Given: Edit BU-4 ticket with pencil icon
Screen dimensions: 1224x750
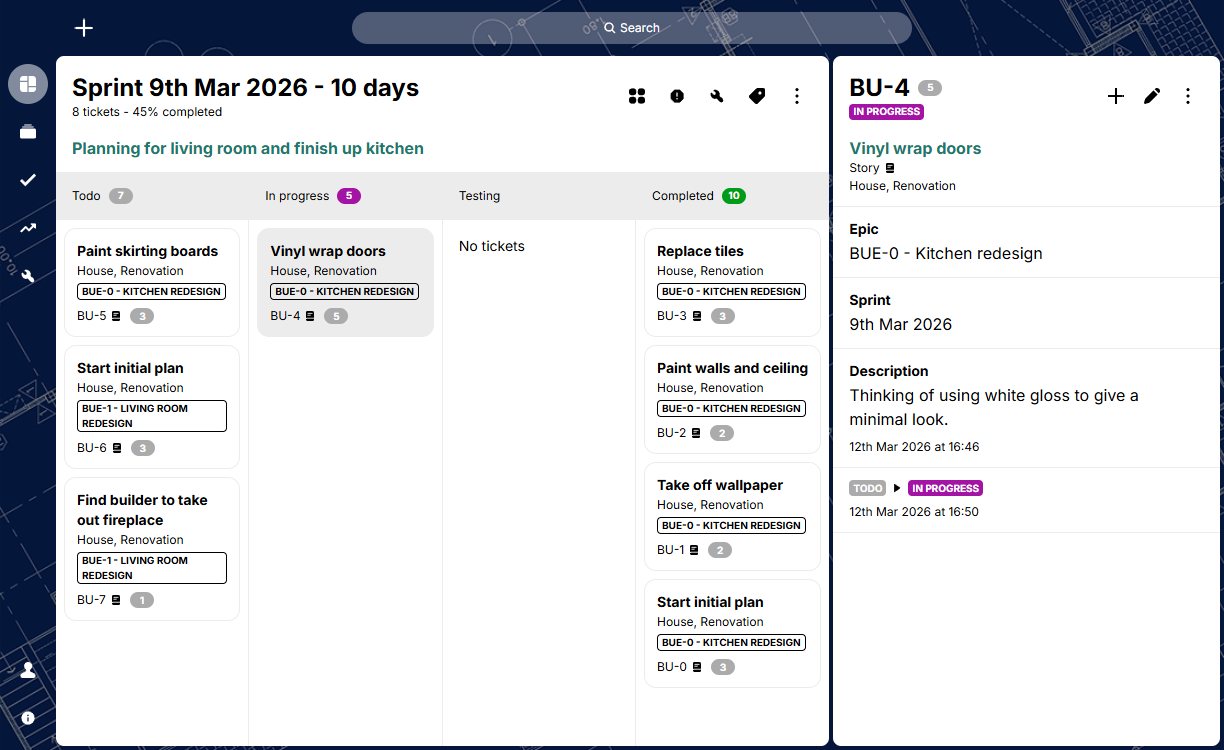Looking at the screenshot, I should 1152,96.
